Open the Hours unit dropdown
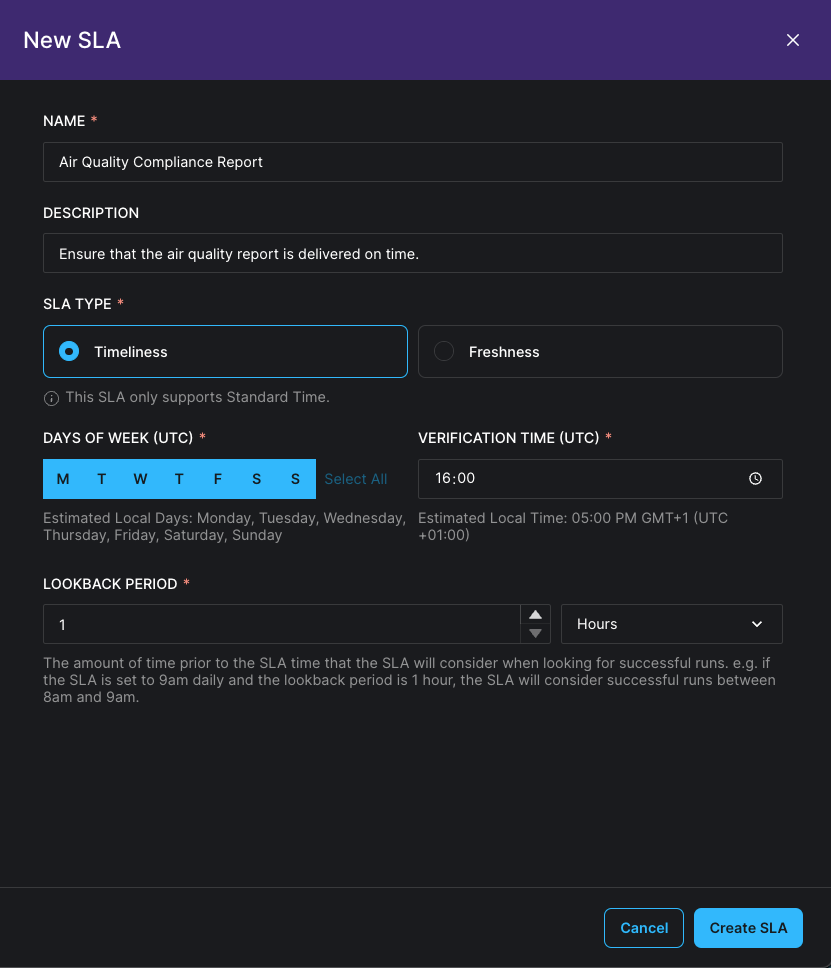 [x=671, y=624]
